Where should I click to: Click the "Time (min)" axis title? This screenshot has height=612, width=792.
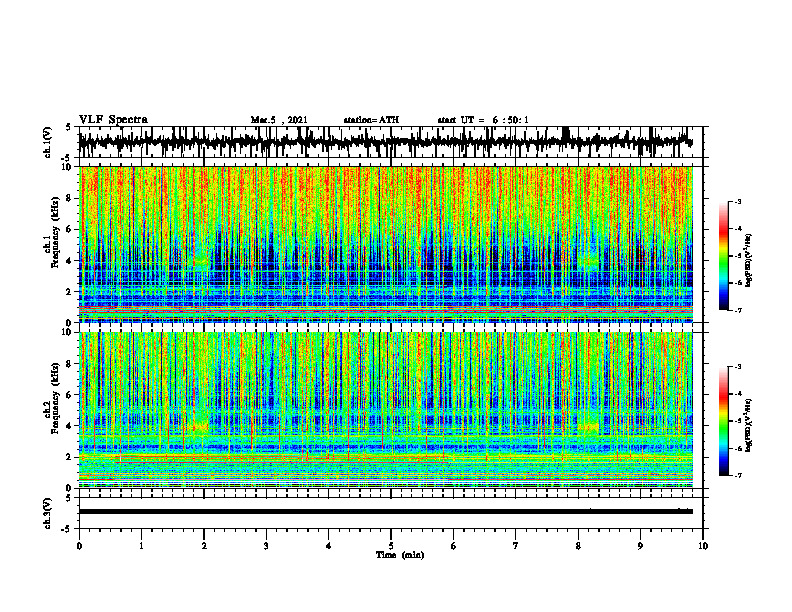(x=400, y=555)
